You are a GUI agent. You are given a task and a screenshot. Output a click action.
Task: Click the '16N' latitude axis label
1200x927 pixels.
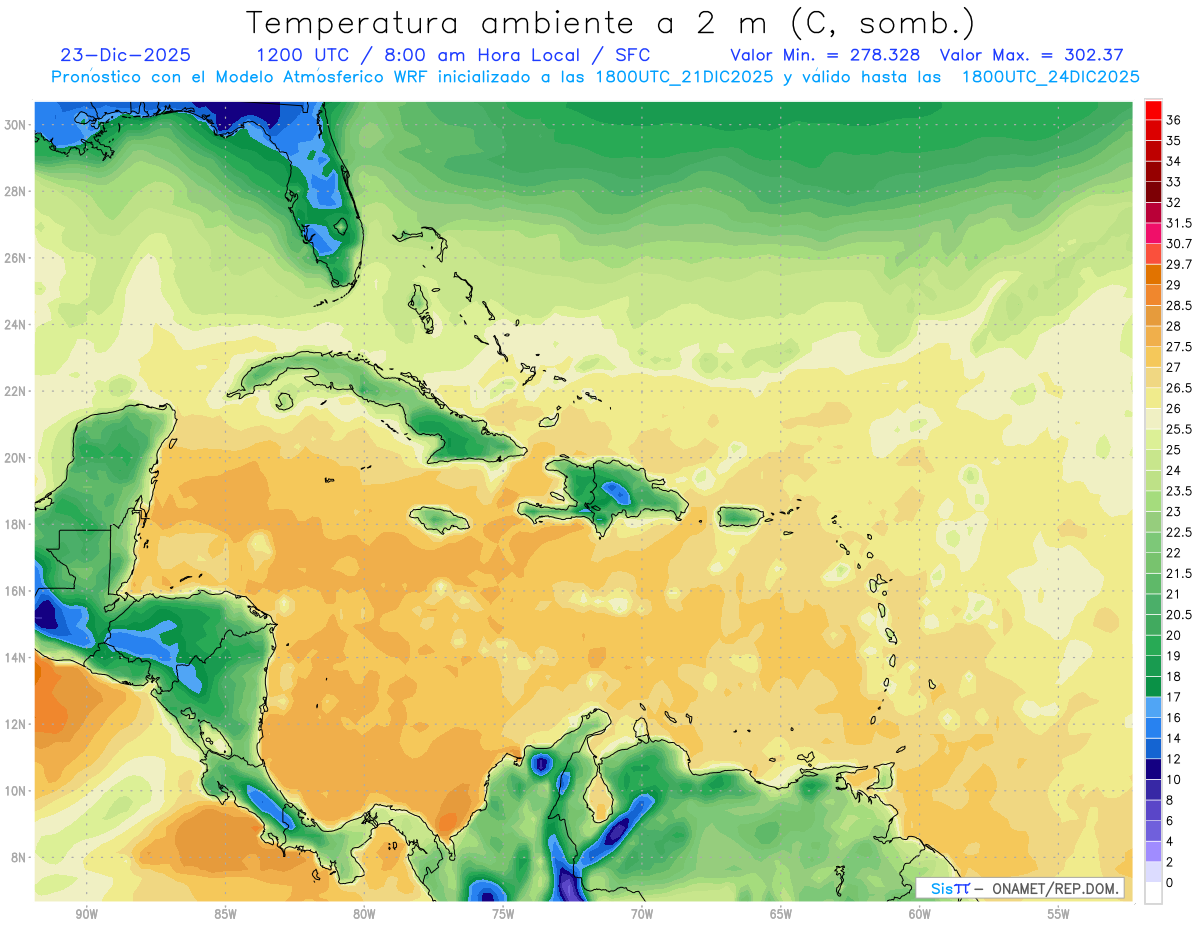click(17, 591)
